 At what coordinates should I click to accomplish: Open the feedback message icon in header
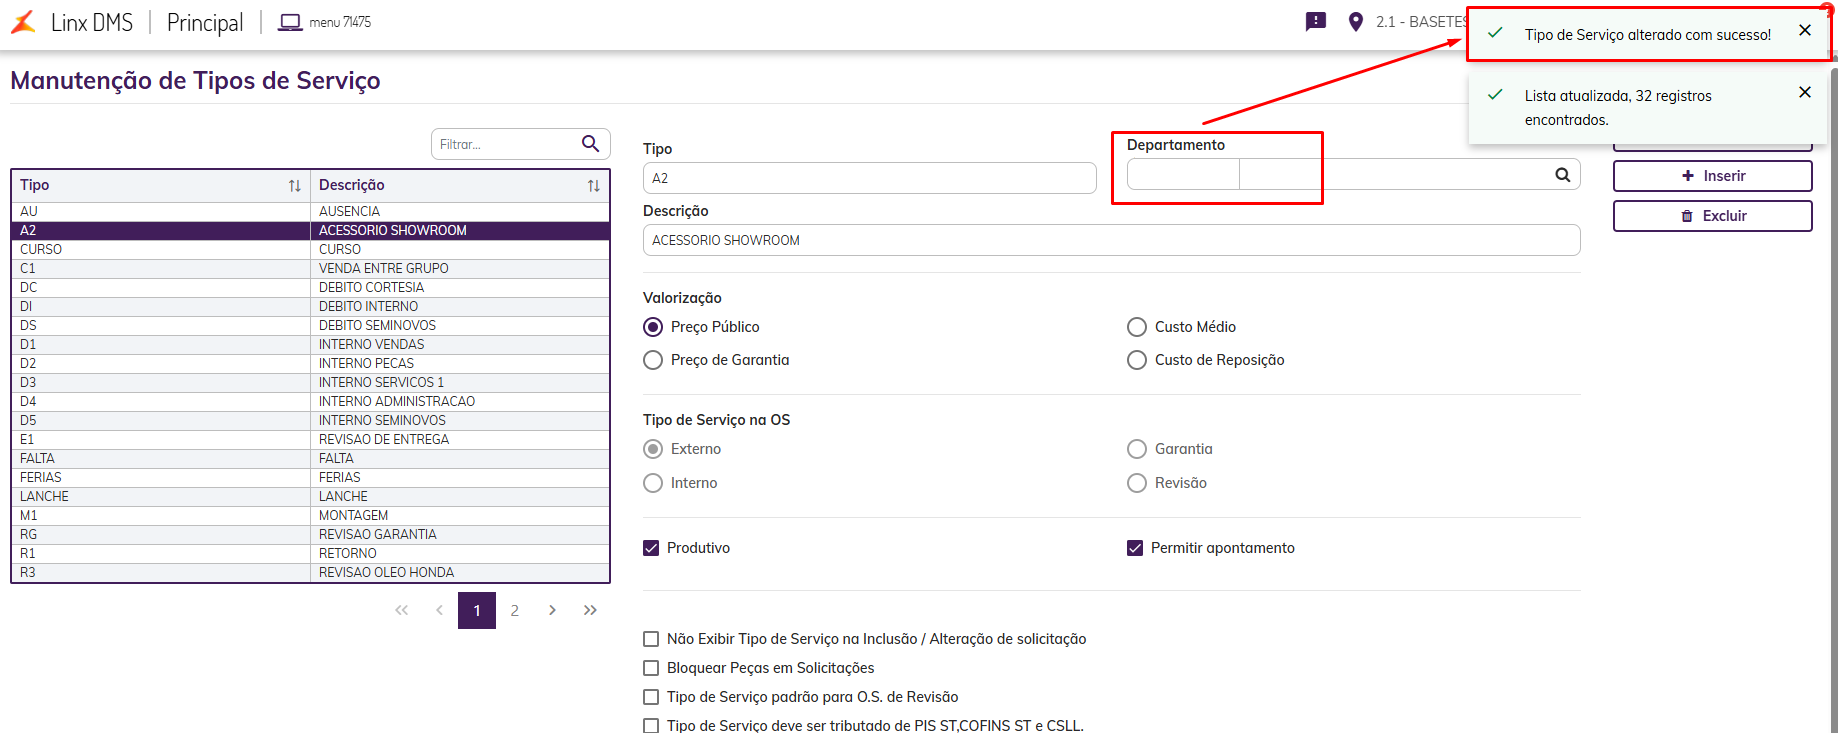1315,22
